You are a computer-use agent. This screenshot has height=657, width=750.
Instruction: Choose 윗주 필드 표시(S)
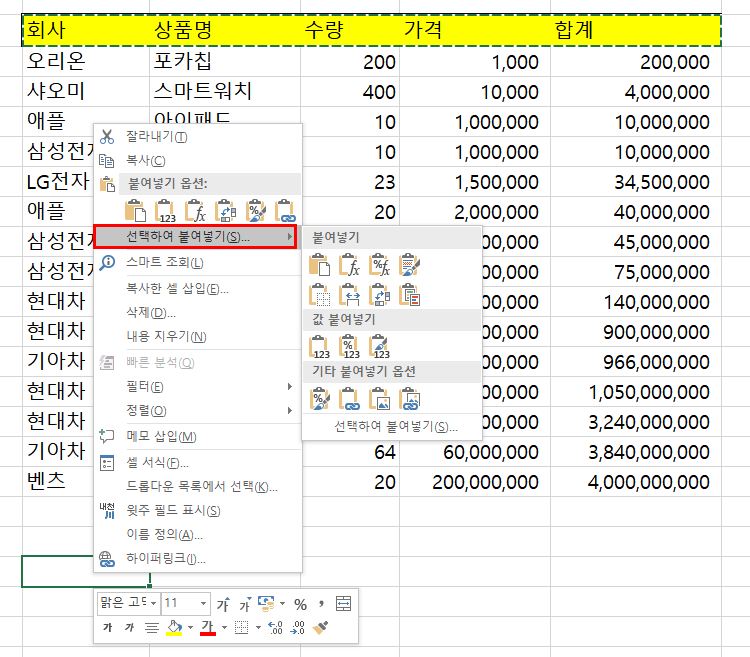pyautogui.click(x=198, y=510)
